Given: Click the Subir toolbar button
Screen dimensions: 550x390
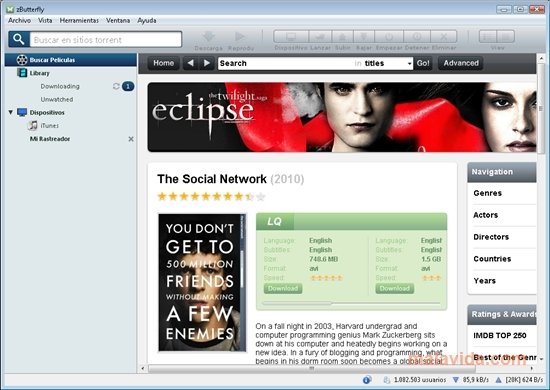Looking at the screenshot, I should (342, 36).
